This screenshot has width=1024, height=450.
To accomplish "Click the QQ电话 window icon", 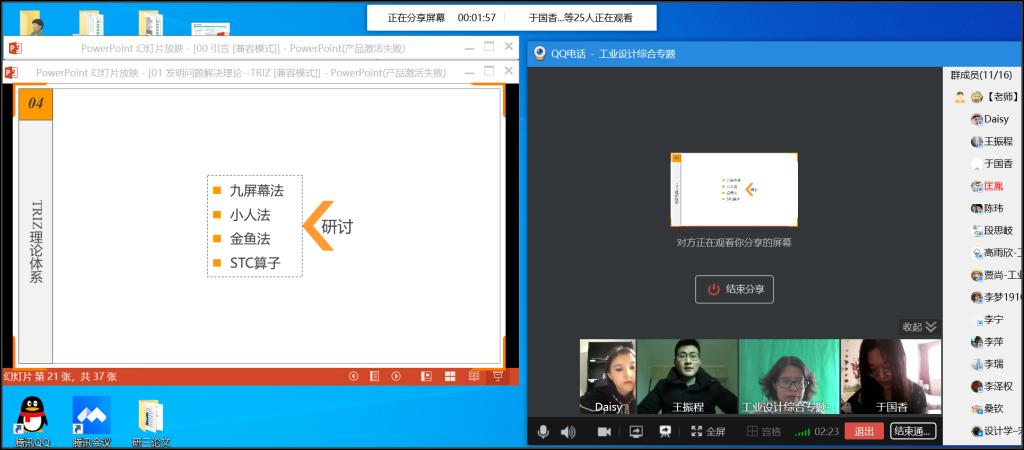I will [539, 54].
